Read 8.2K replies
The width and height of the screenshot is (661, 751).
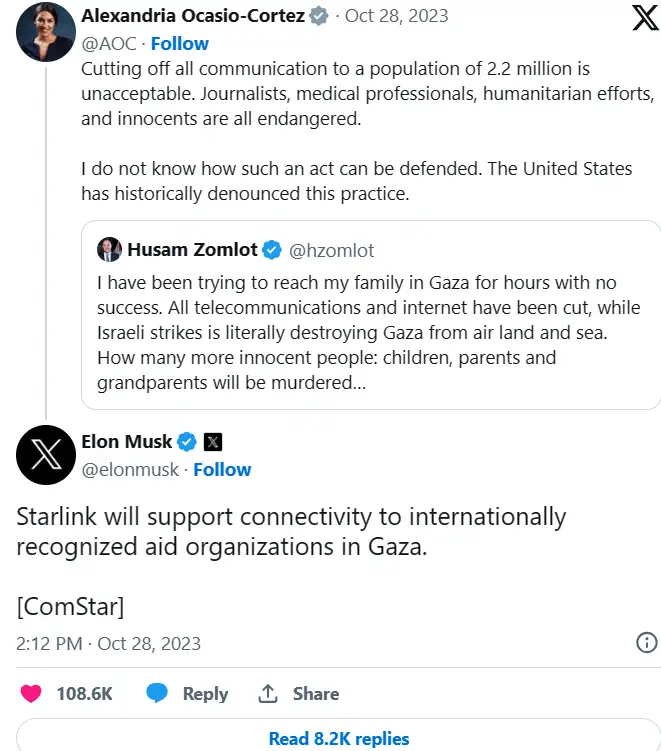click(x=339, y=738)
